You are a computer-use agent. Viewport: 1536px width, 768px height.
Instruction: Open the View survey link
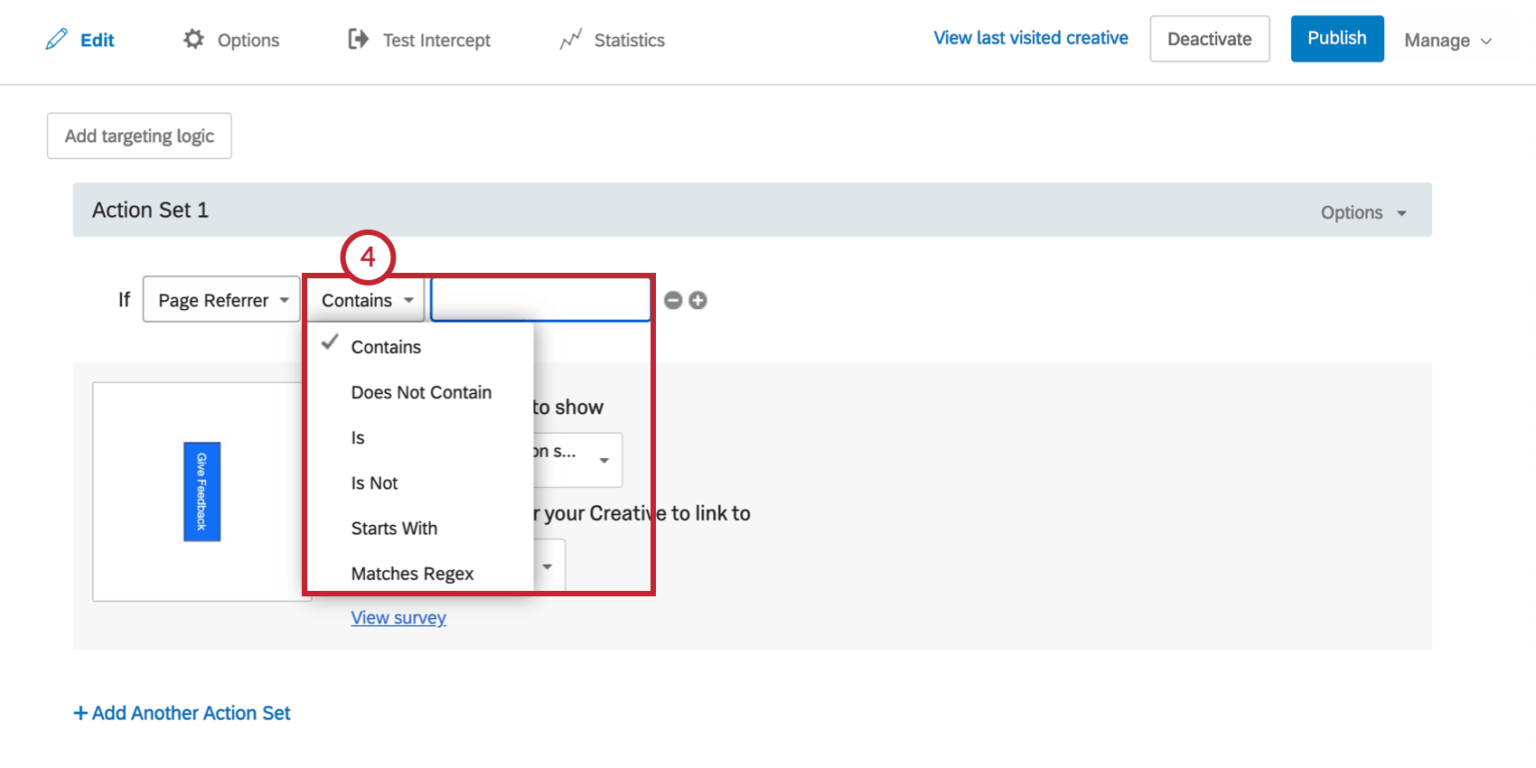click(398, 617)
